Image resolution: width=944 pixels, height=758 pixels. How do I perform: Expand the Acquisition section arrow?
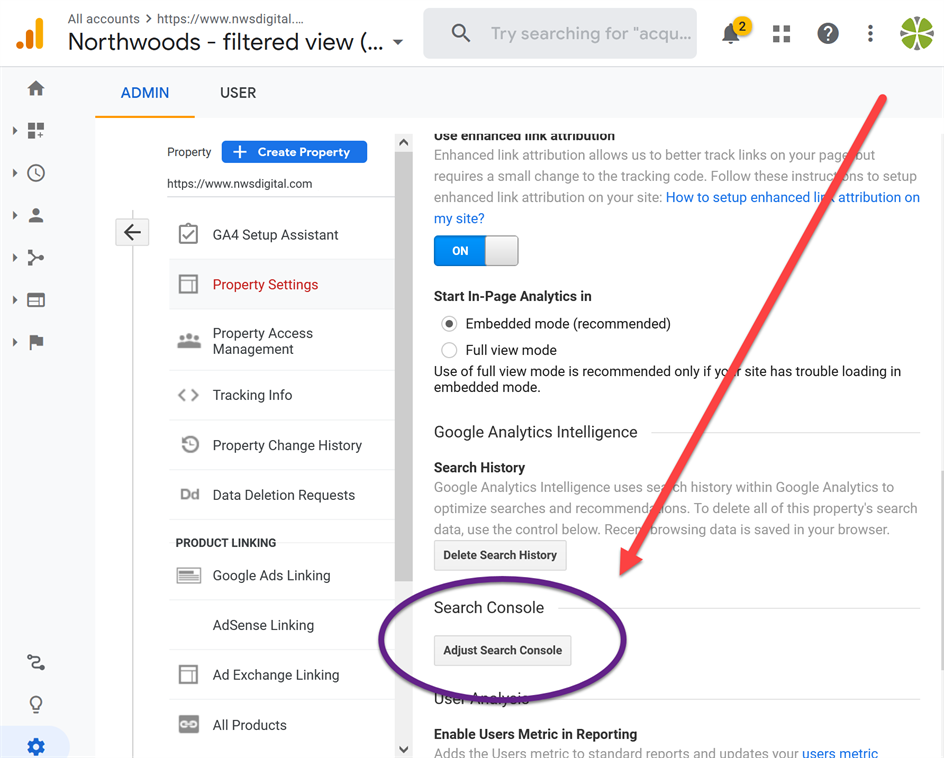click(x=15, y=258)
